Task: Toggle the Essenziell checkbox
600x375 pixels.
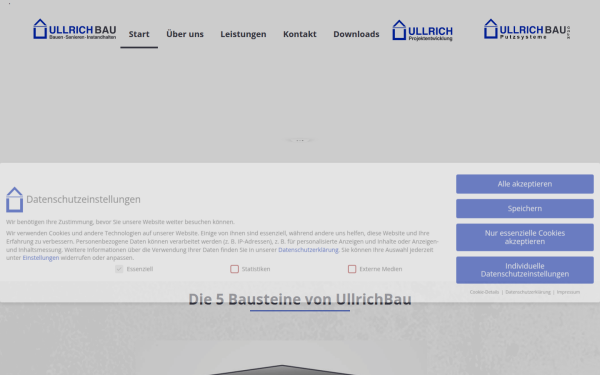Action: tap(119, 269)
